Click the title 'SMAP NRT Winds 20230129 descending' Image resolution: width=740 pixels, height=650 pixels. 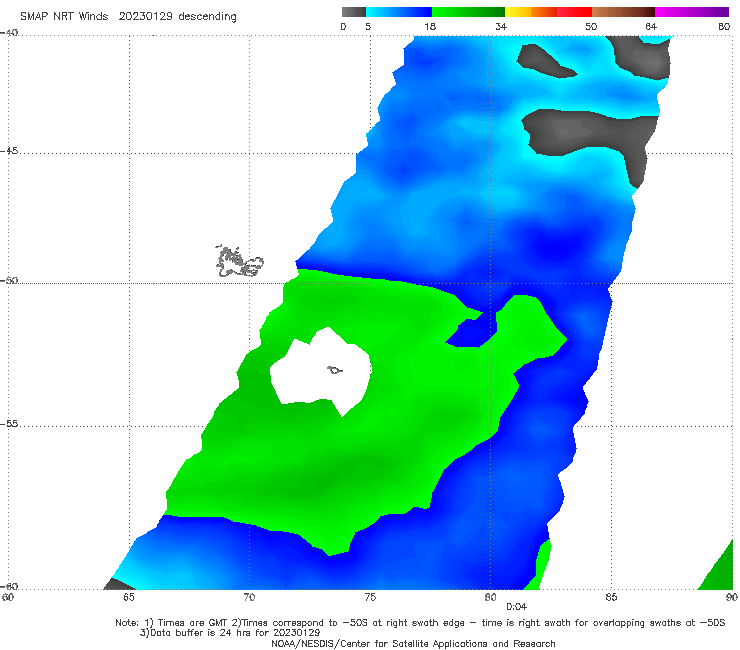click(x=128, y=17)
